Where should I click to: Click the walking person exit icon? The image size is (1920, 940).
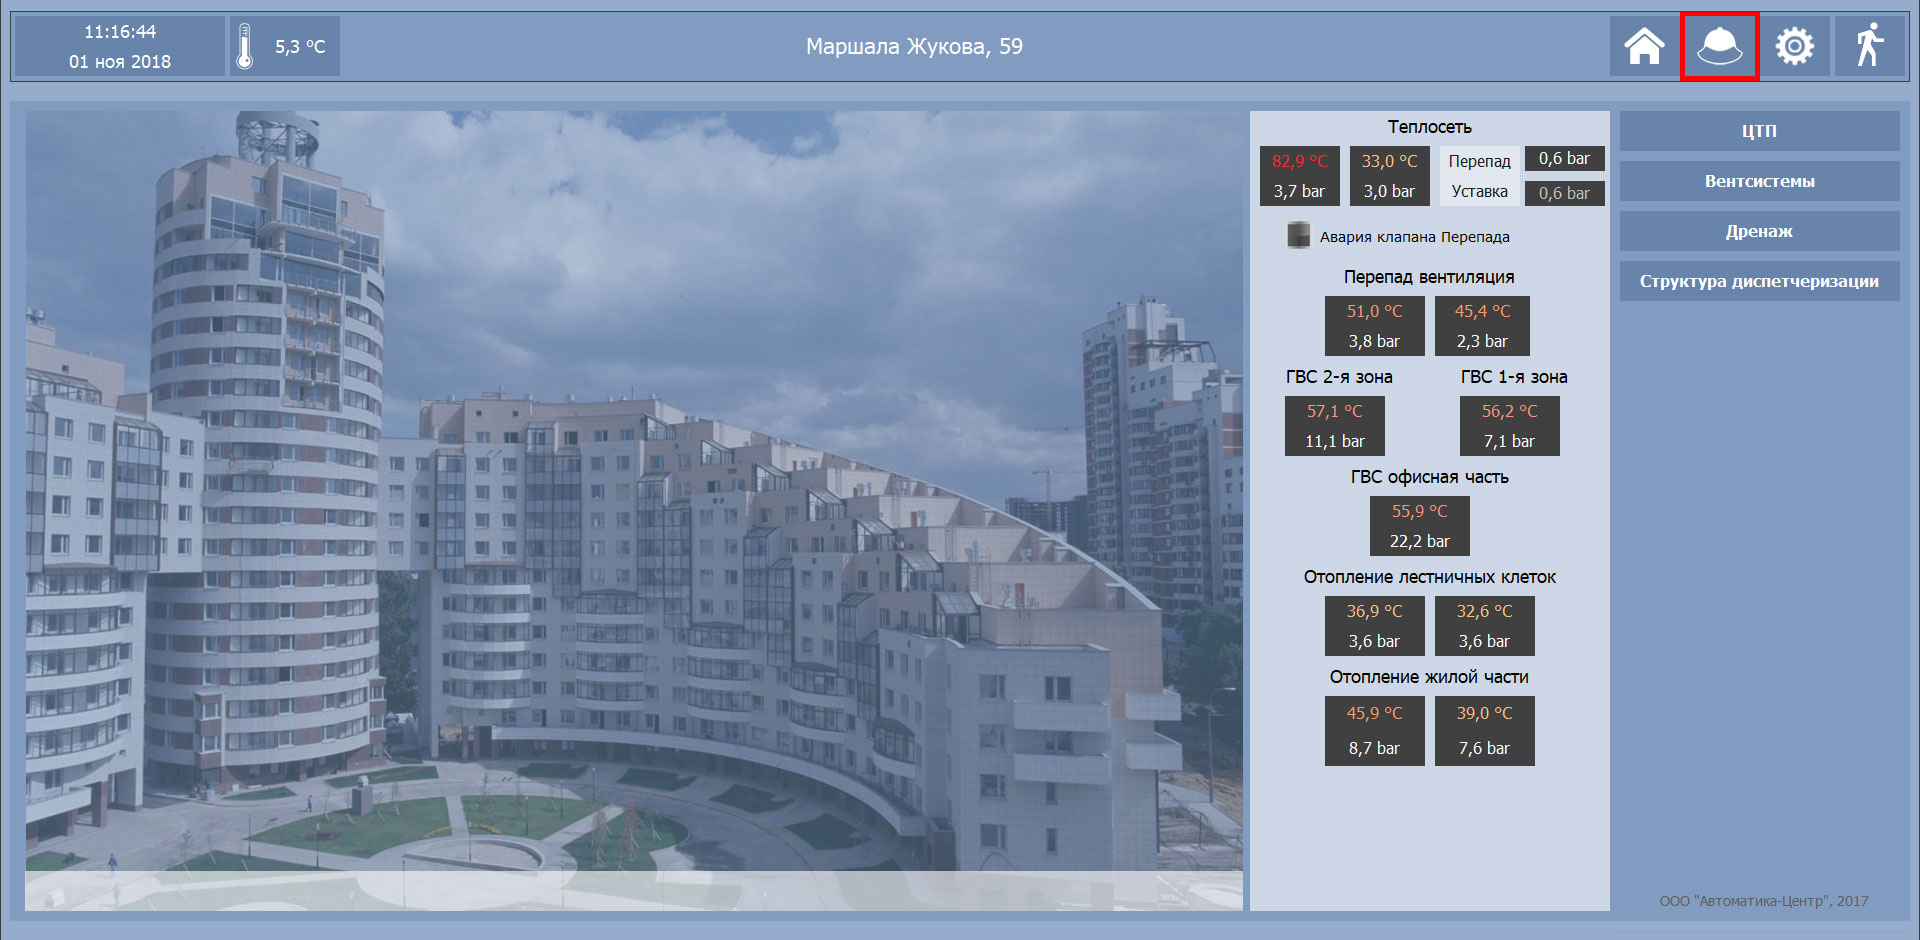click(x=1868, y=46)
